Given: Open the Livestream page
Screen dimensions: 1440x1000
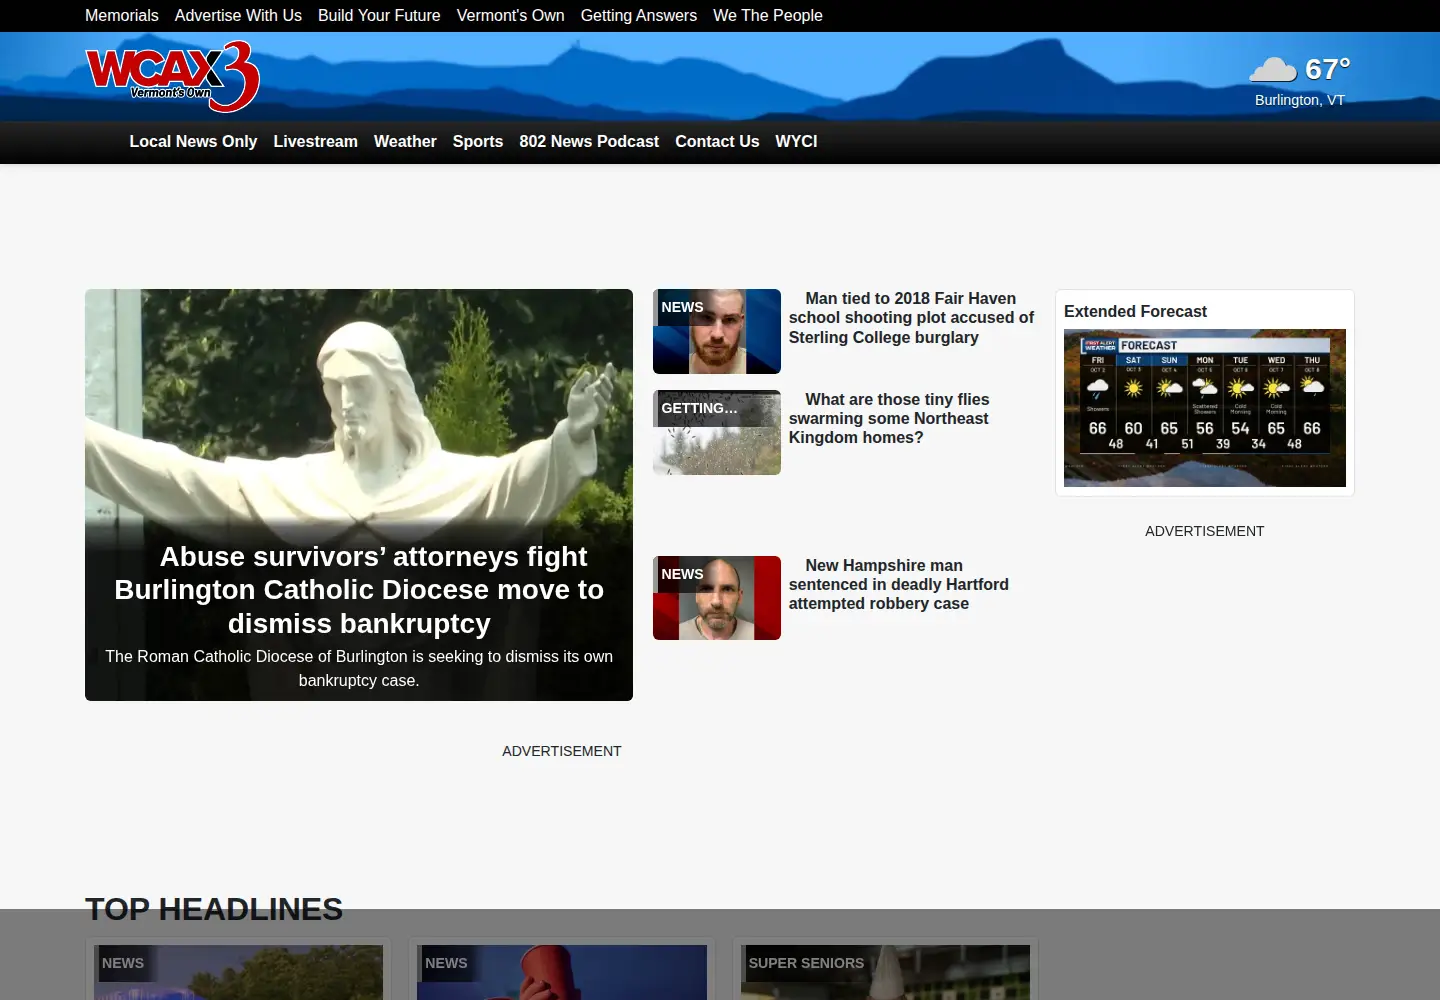Looking at the screenshot, I should coord(315,141).
